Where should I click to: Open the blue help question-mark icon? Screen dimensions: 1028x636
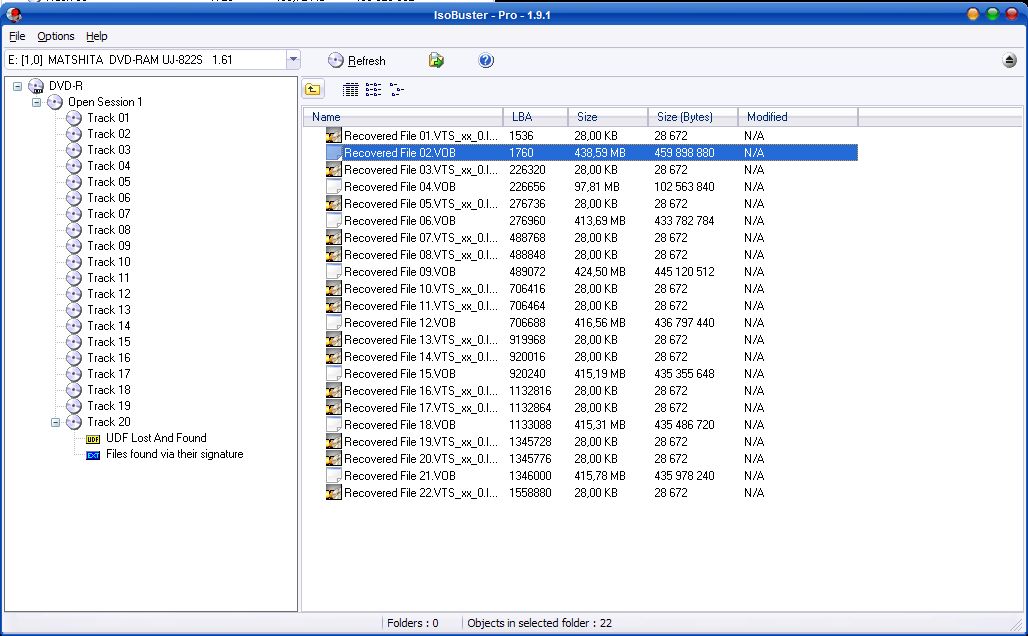point(486,60)
